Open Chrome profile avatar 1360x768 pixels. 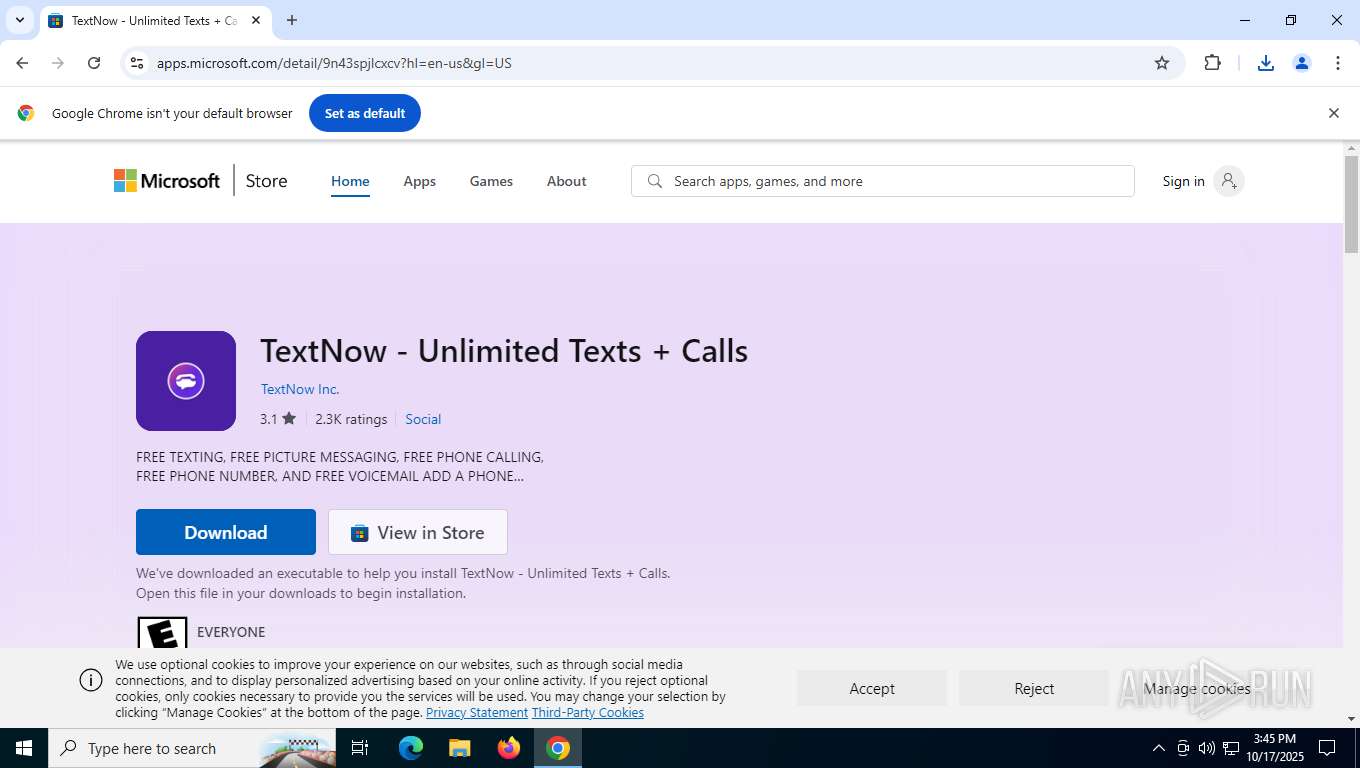coord(1302,63)
